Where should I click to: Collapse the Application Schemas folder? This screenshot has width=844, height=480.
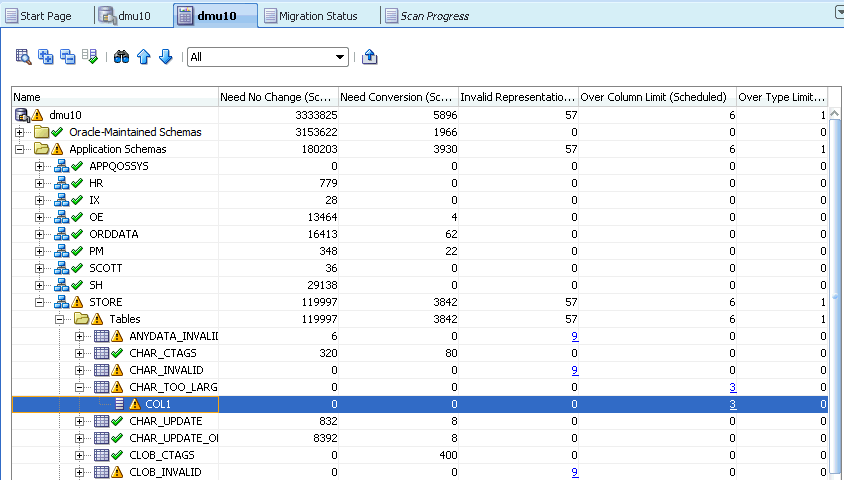(x=19, y=149)
